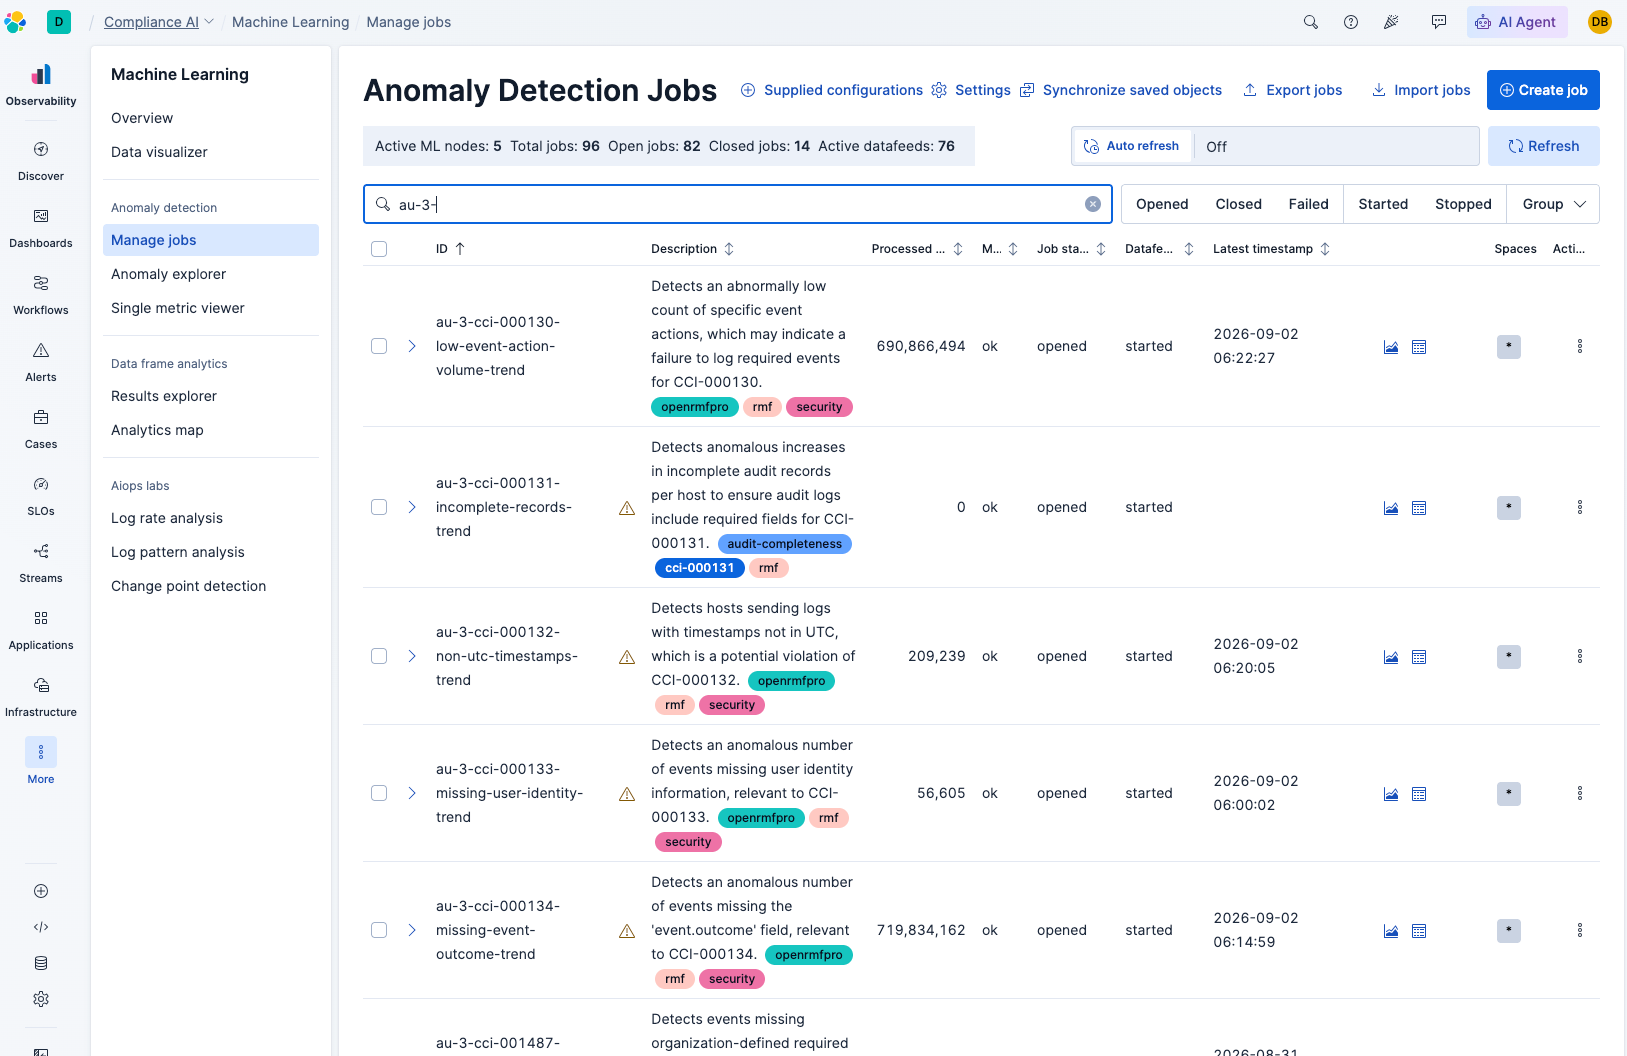The height and width of the screenshot is (1056, 1627).
Task: Open the management gear icon in sidebar
Action: tap(41, 999)
